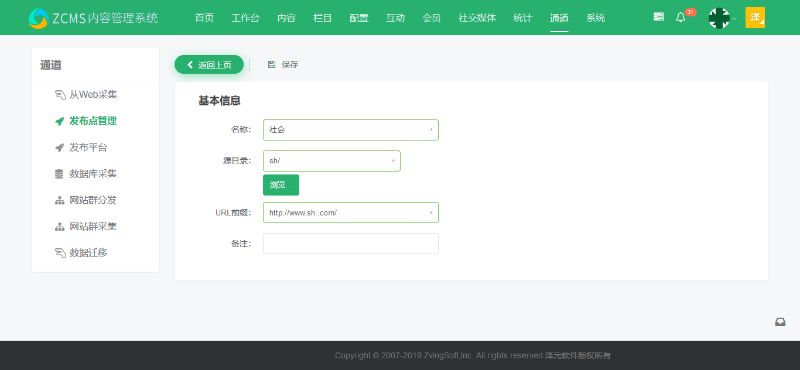Image resolution: width=800 pixels, height=370 pixels.
Task: Click the 数据库采集 database icon
Action: pyautogui.click(x=59, y=174)
